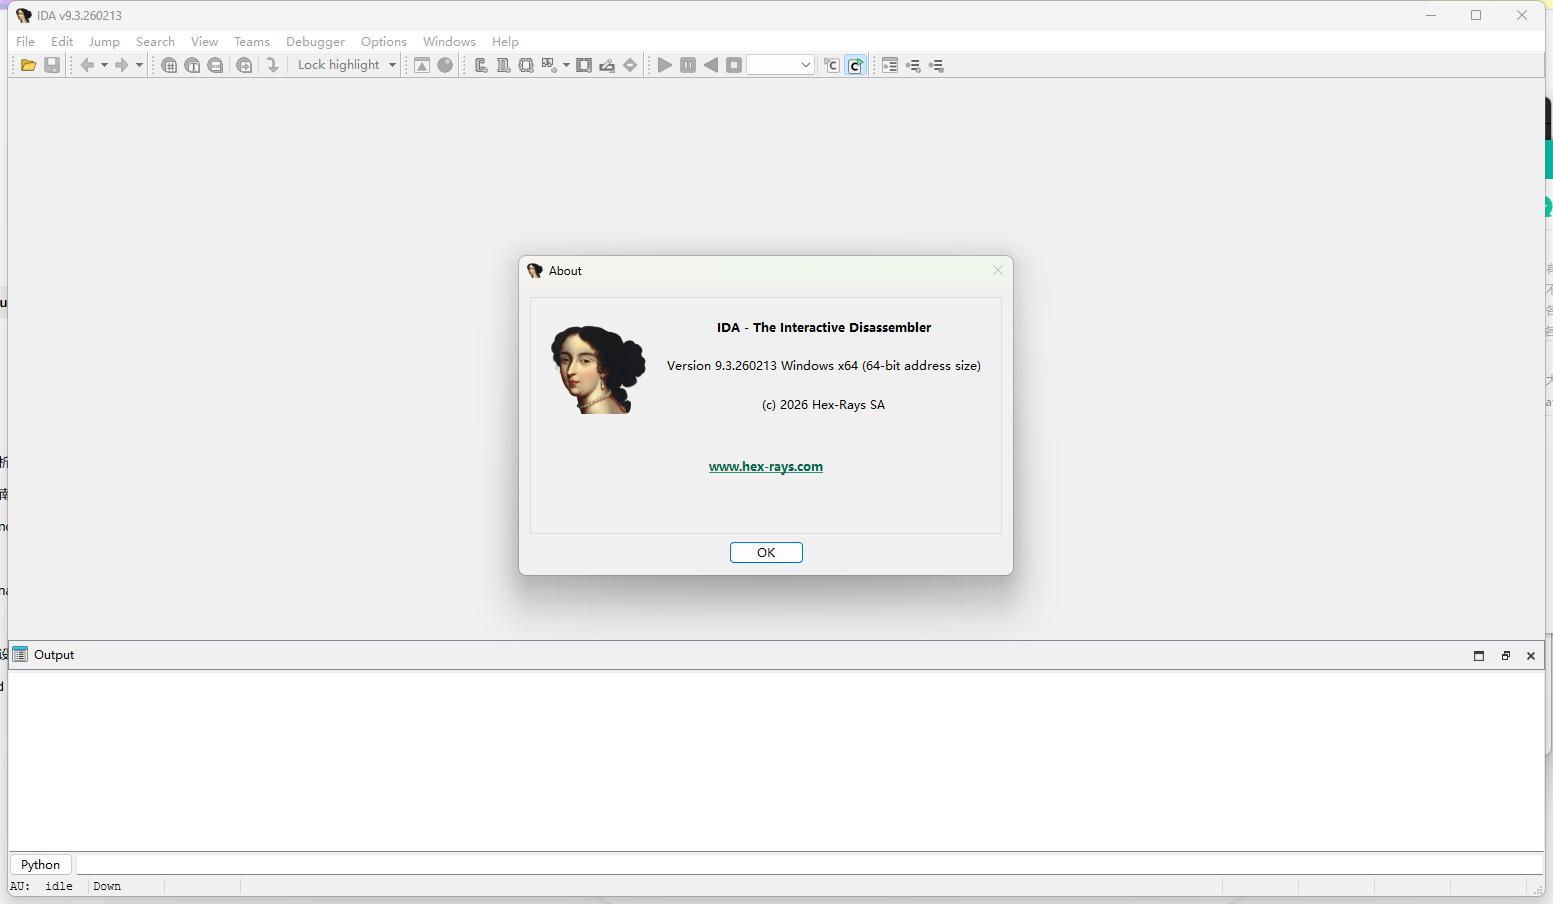Open the Edit menu
The width and height of the screenshot is (1553, 904).
point(62,41)
